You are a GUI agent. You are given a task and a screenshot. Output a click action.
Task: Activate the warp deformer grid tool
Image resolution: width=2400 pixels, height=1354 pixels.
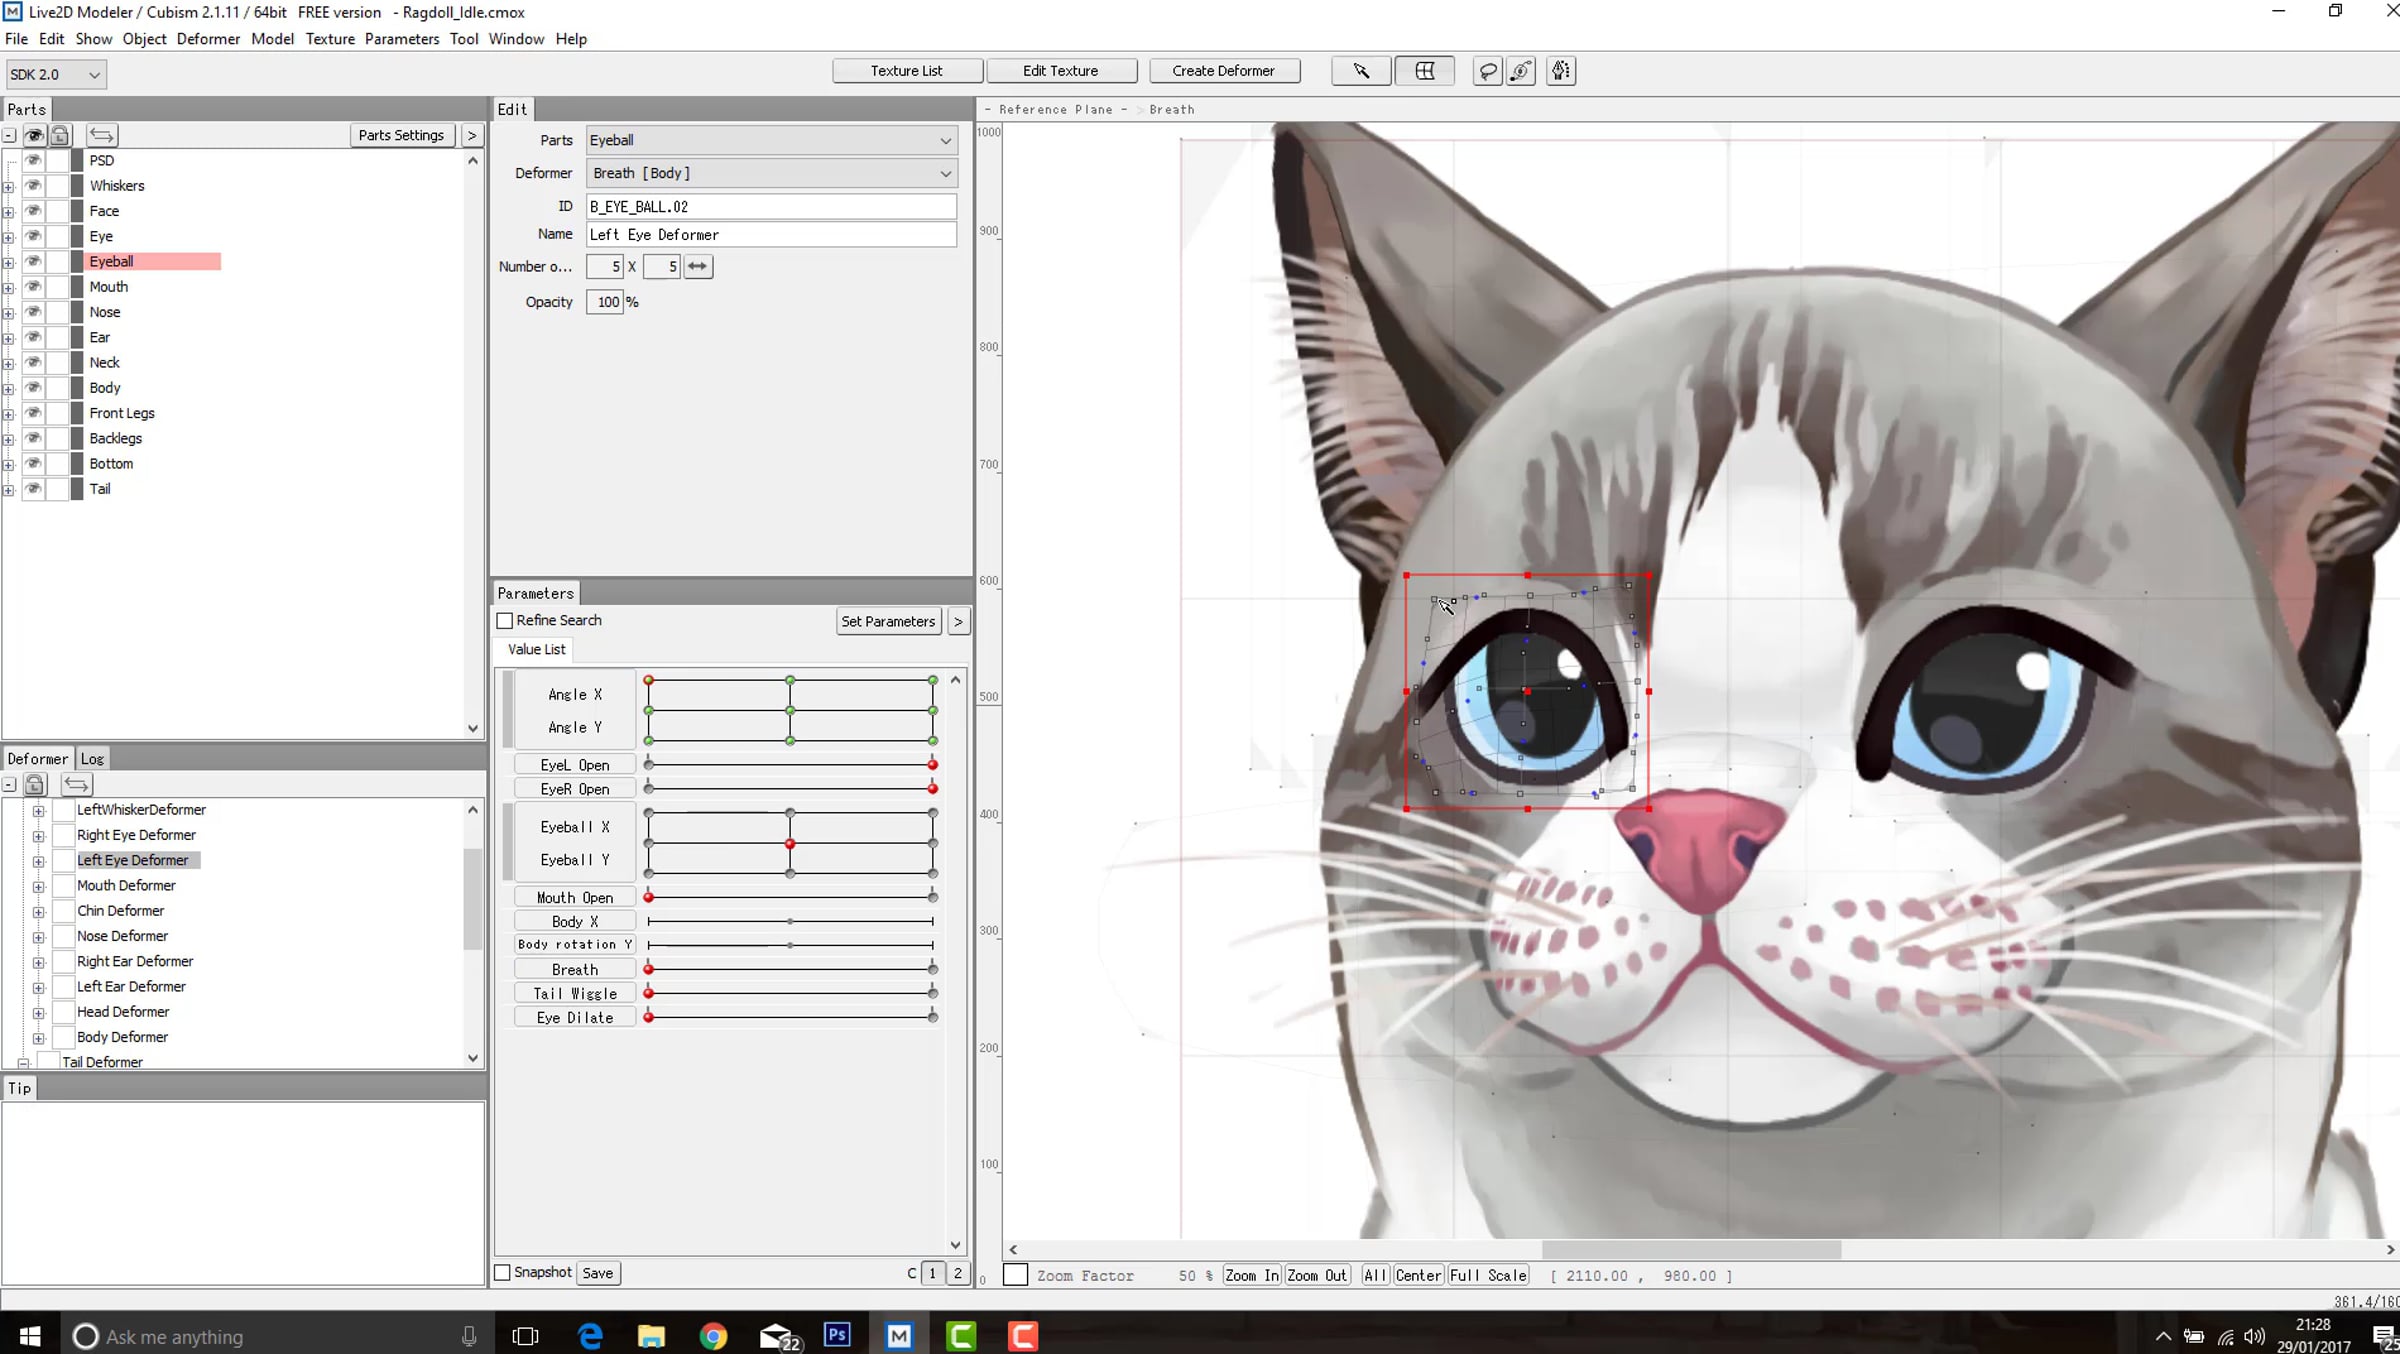click(1424, 71)
